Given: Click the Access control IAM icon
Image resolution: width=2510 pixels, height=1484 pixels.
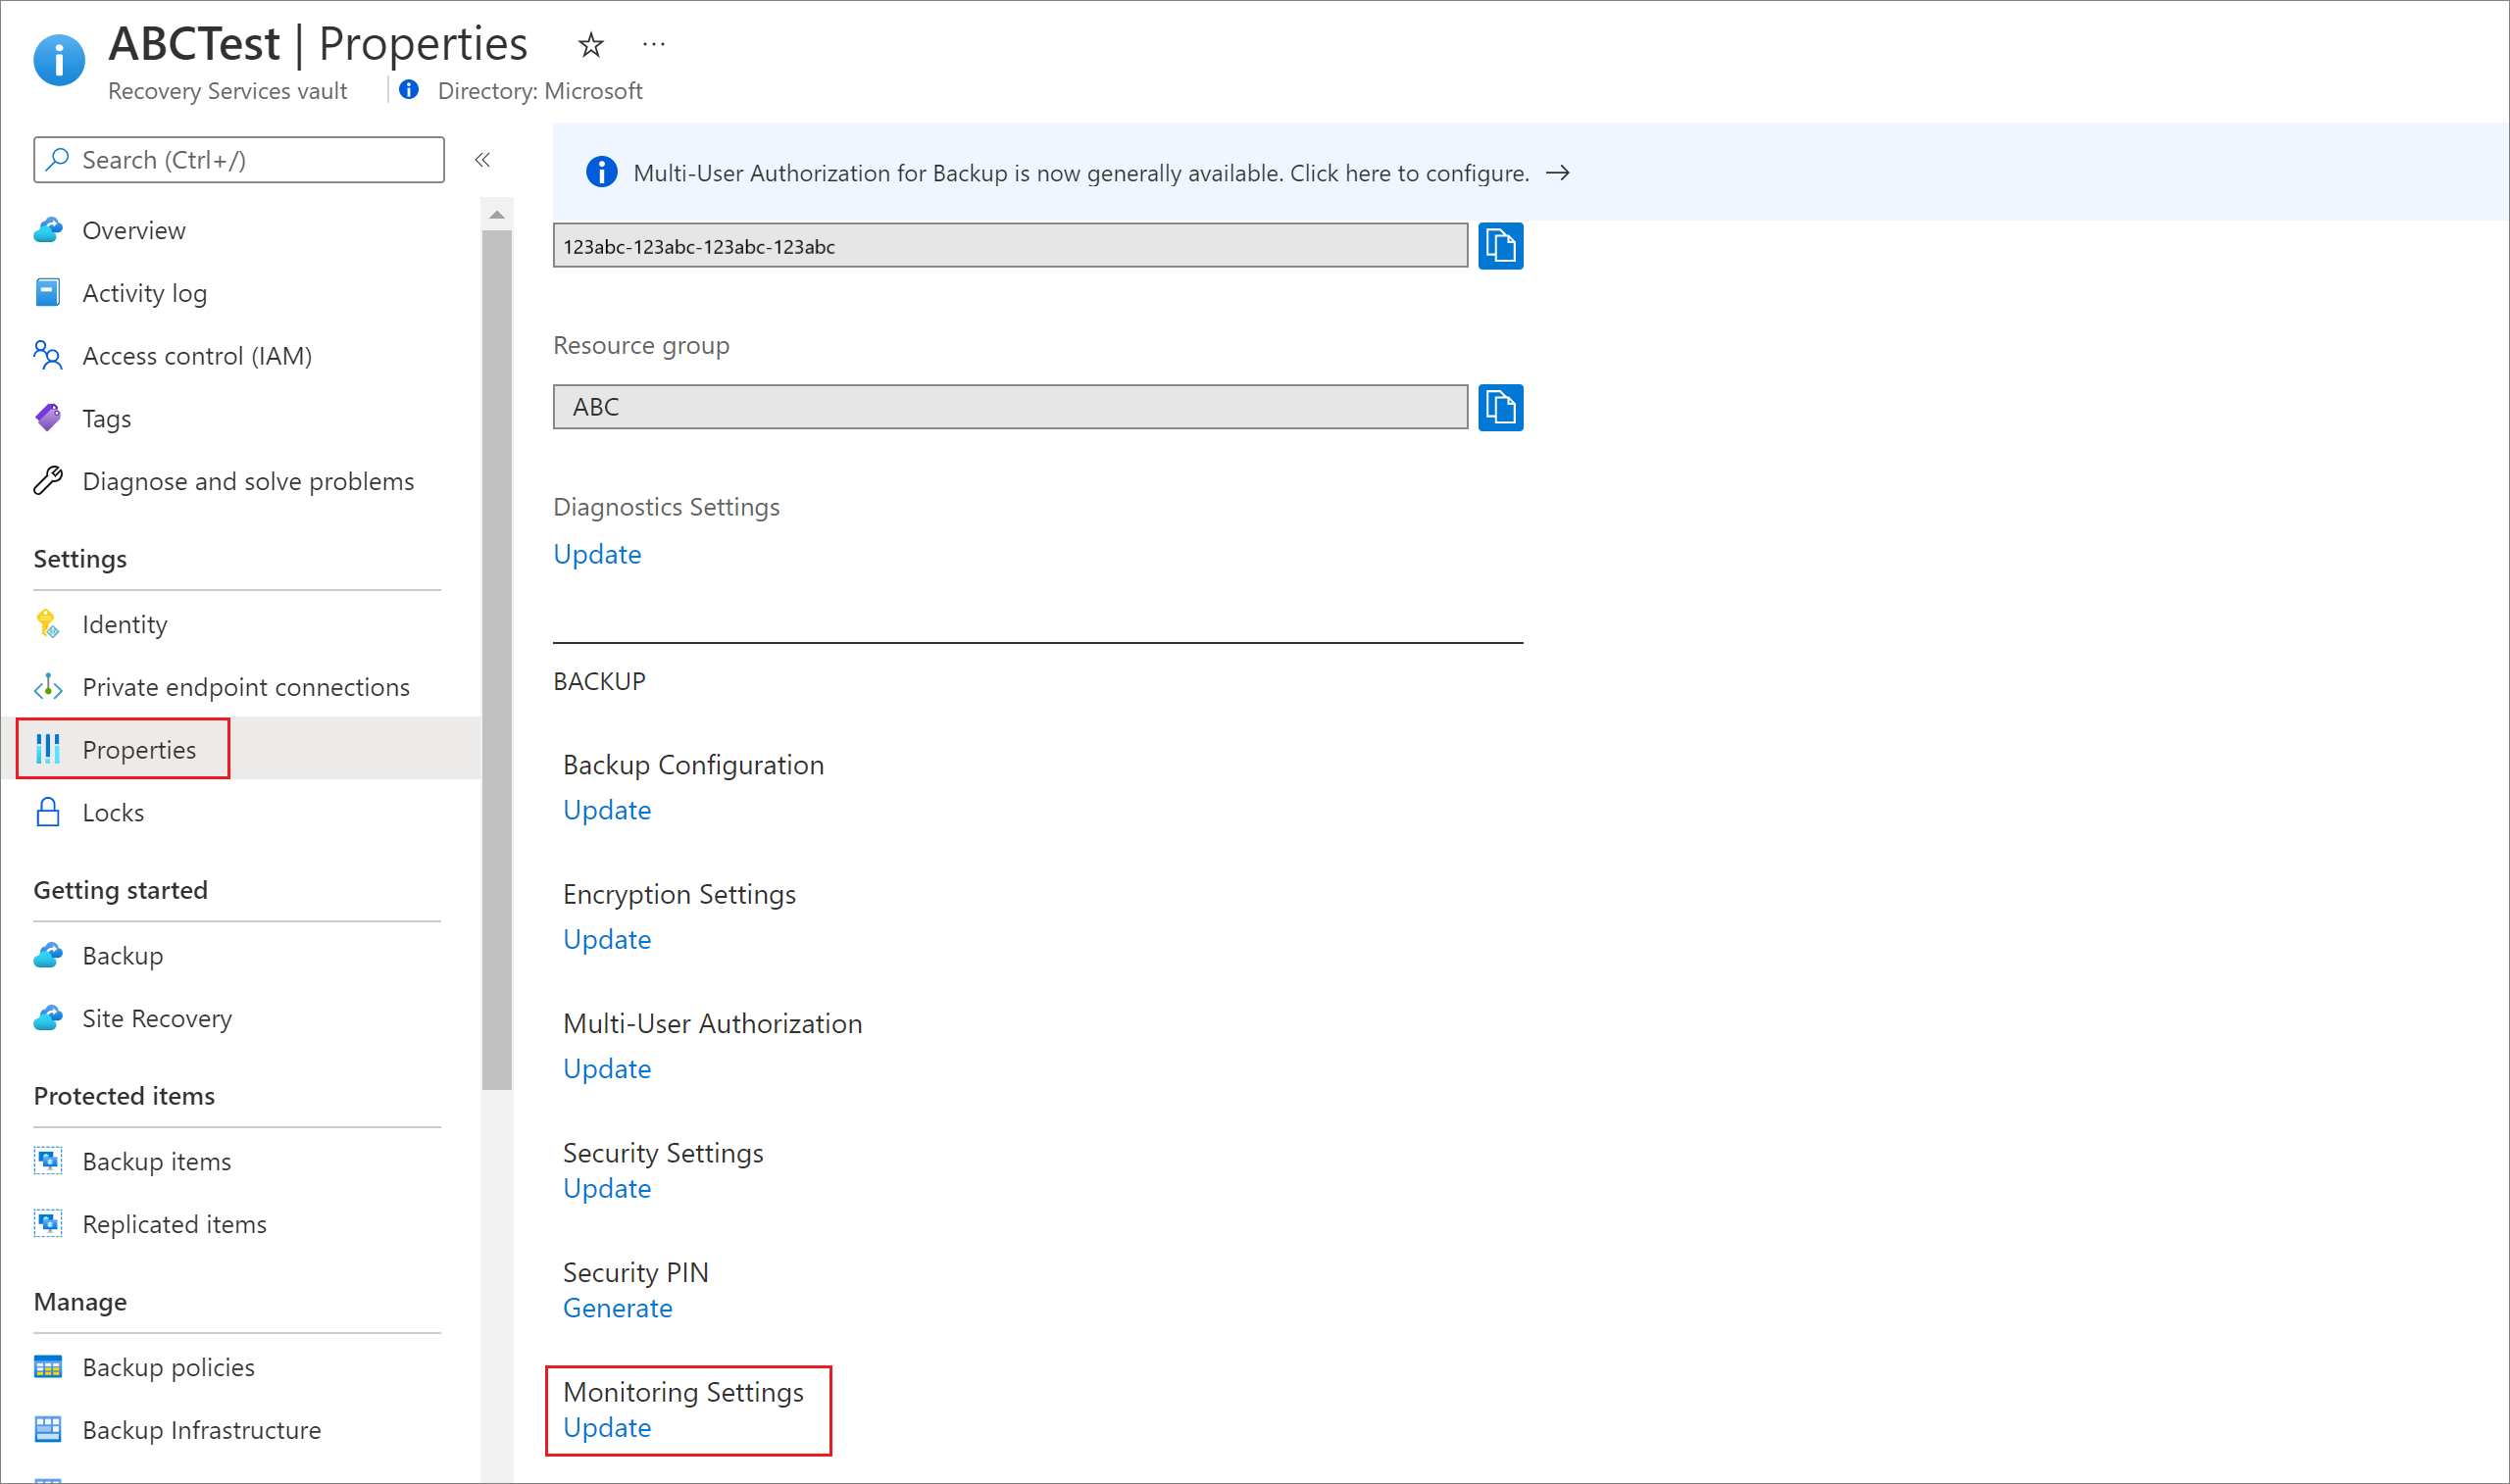Looking at the screenshot, I should (48, 355).
